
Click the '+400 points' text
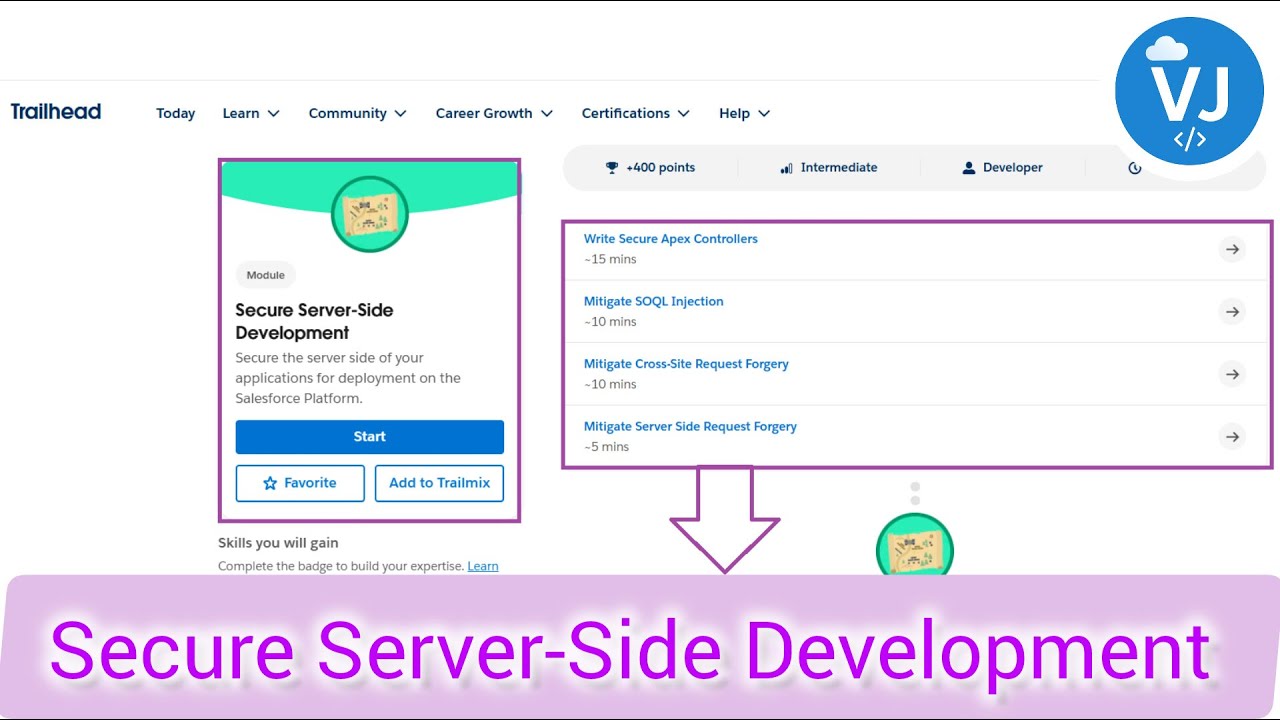660,168
